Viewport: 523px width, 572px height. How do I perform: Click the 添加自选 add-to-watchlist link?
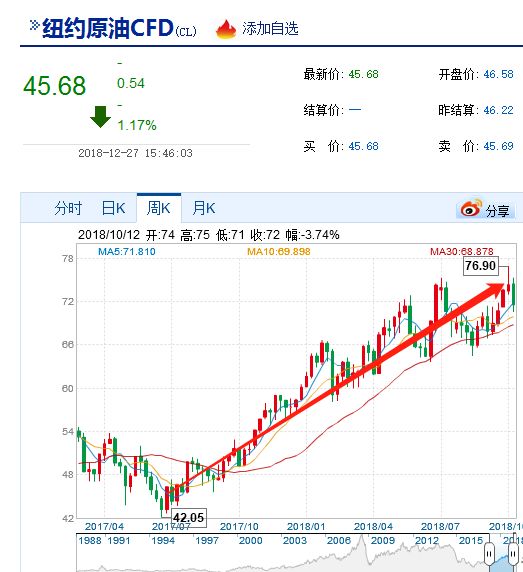[x=270, y=29]
